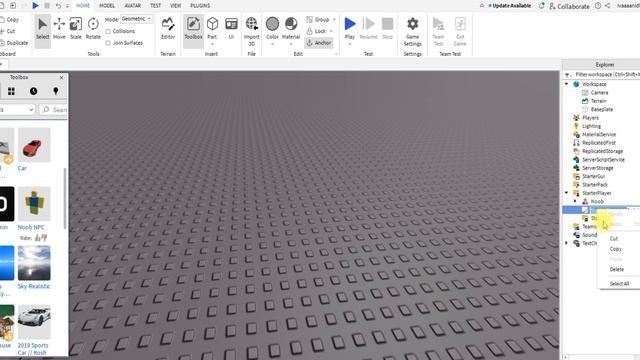Switch to the TEST ribbon tab
The height and width of the screenshot is (360, 640).
(x=156, y=6)
